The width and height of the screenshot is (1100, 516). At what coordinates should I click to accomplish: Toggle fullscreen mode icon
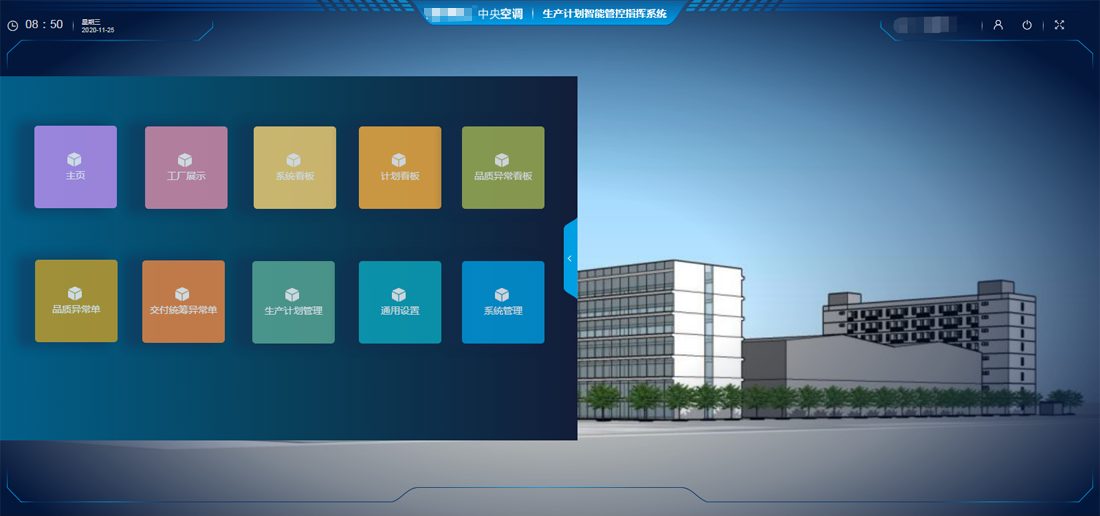(x=1059, y=25)
